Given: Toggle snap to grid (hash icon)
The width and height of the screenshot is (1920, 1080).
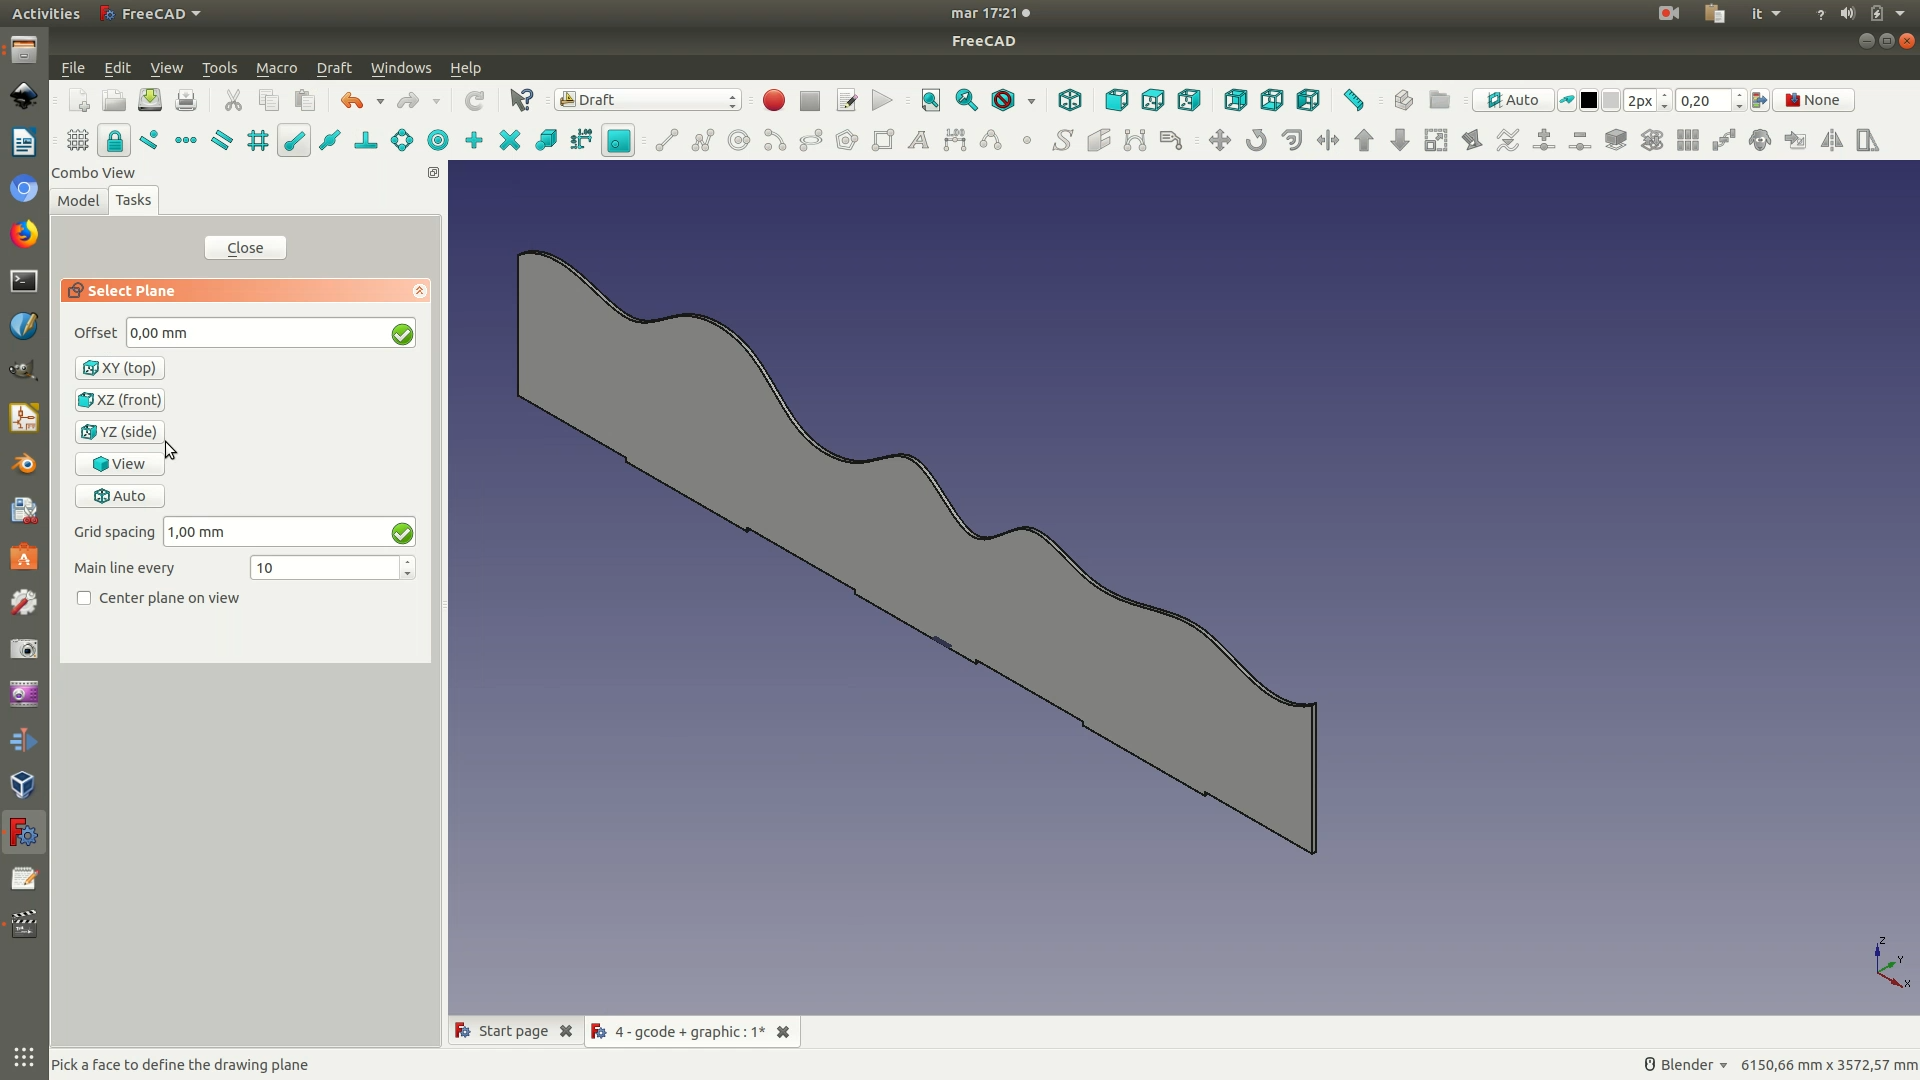Looking at the screenshot, I should (x=258, y=141).
